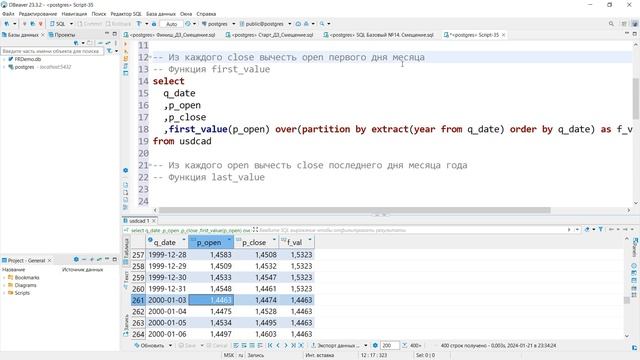This screenshot has height=360, width=640.
Task: Open the postgres active connection selector
Action: pyautogui.click(x=218, y=24)
